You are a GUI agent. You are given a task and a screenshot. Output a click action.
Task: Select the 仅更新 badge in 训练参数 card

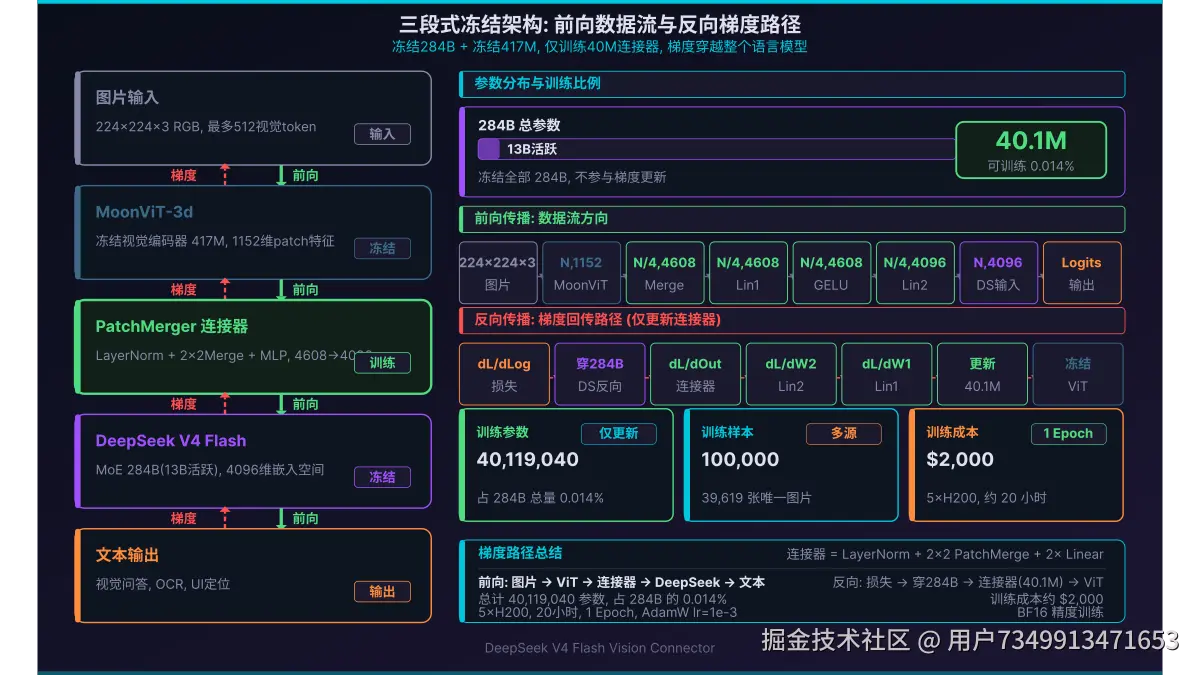coord(619,434)
